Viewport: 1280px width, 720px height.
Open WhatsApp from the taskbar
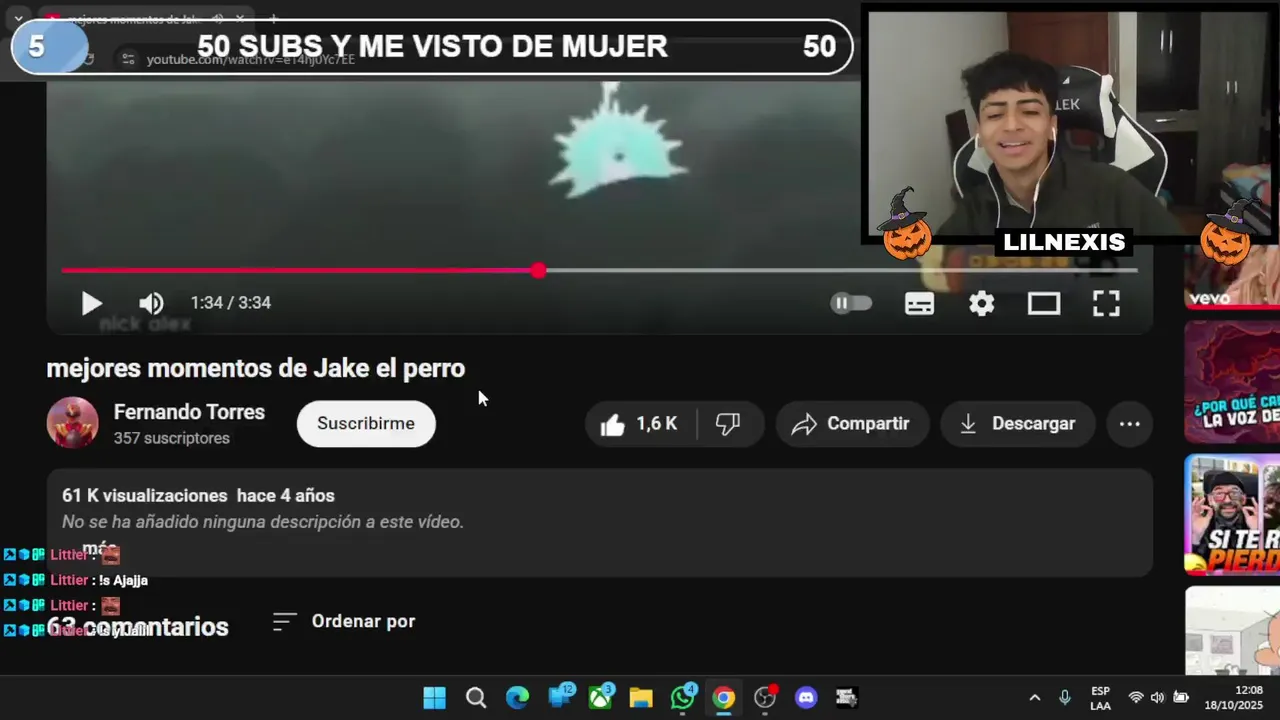point(683,698)
